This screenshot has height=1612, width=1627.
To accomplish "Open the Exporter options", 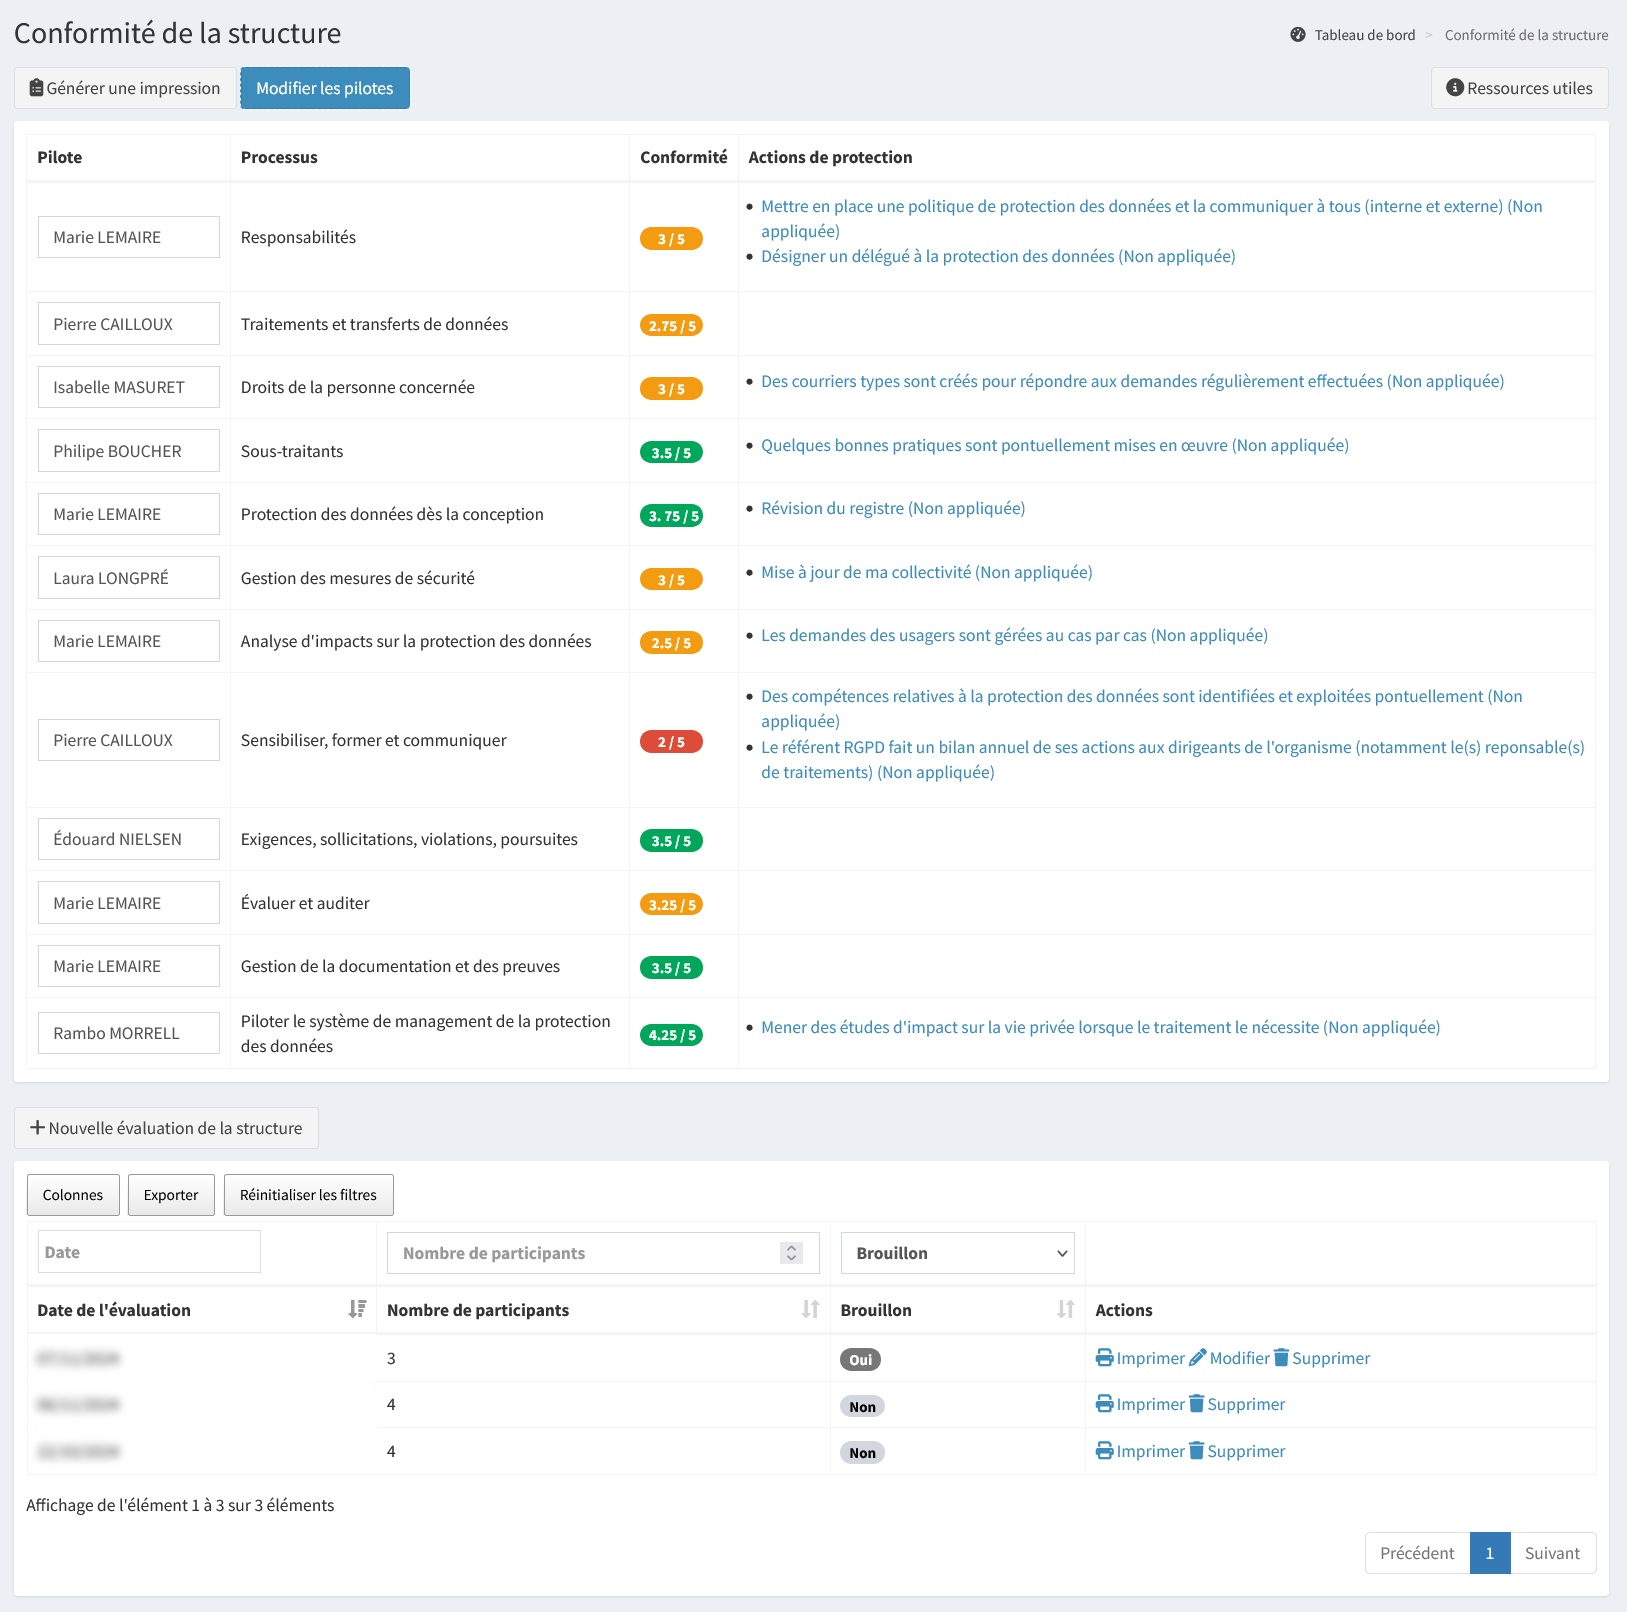I will [x=171, y=1195].
